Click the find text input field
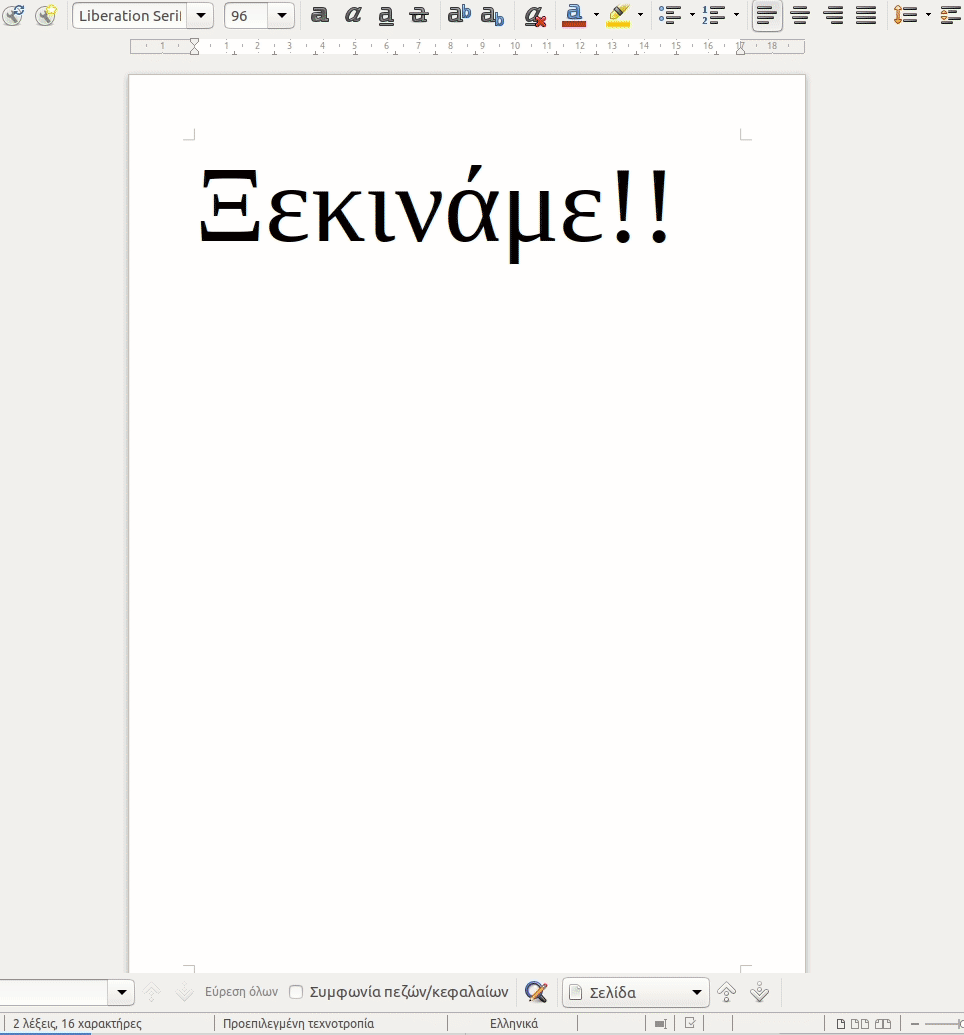Viewport: 964px width, 1035px height. (53, 991)
